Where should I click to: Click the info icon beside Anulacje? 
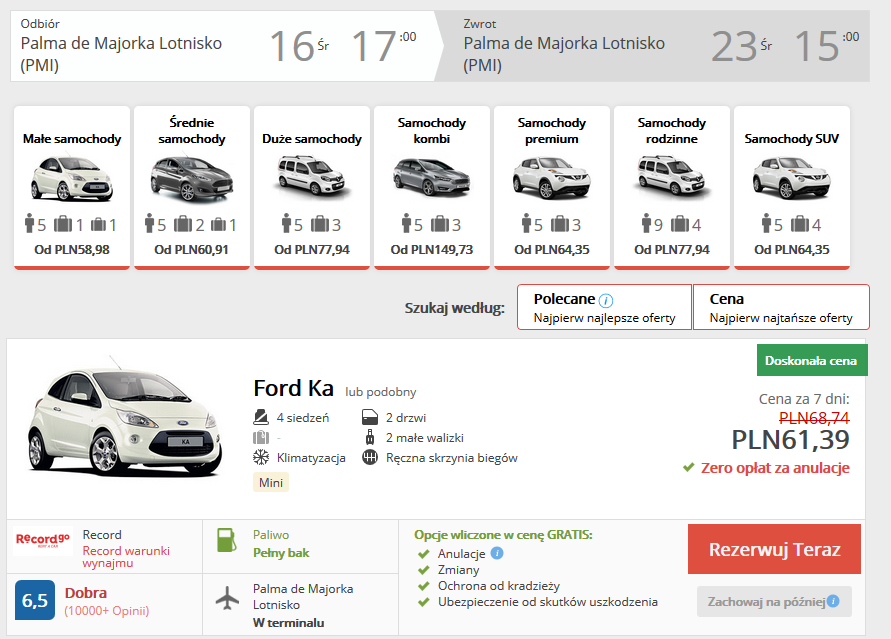coord(497,553)
